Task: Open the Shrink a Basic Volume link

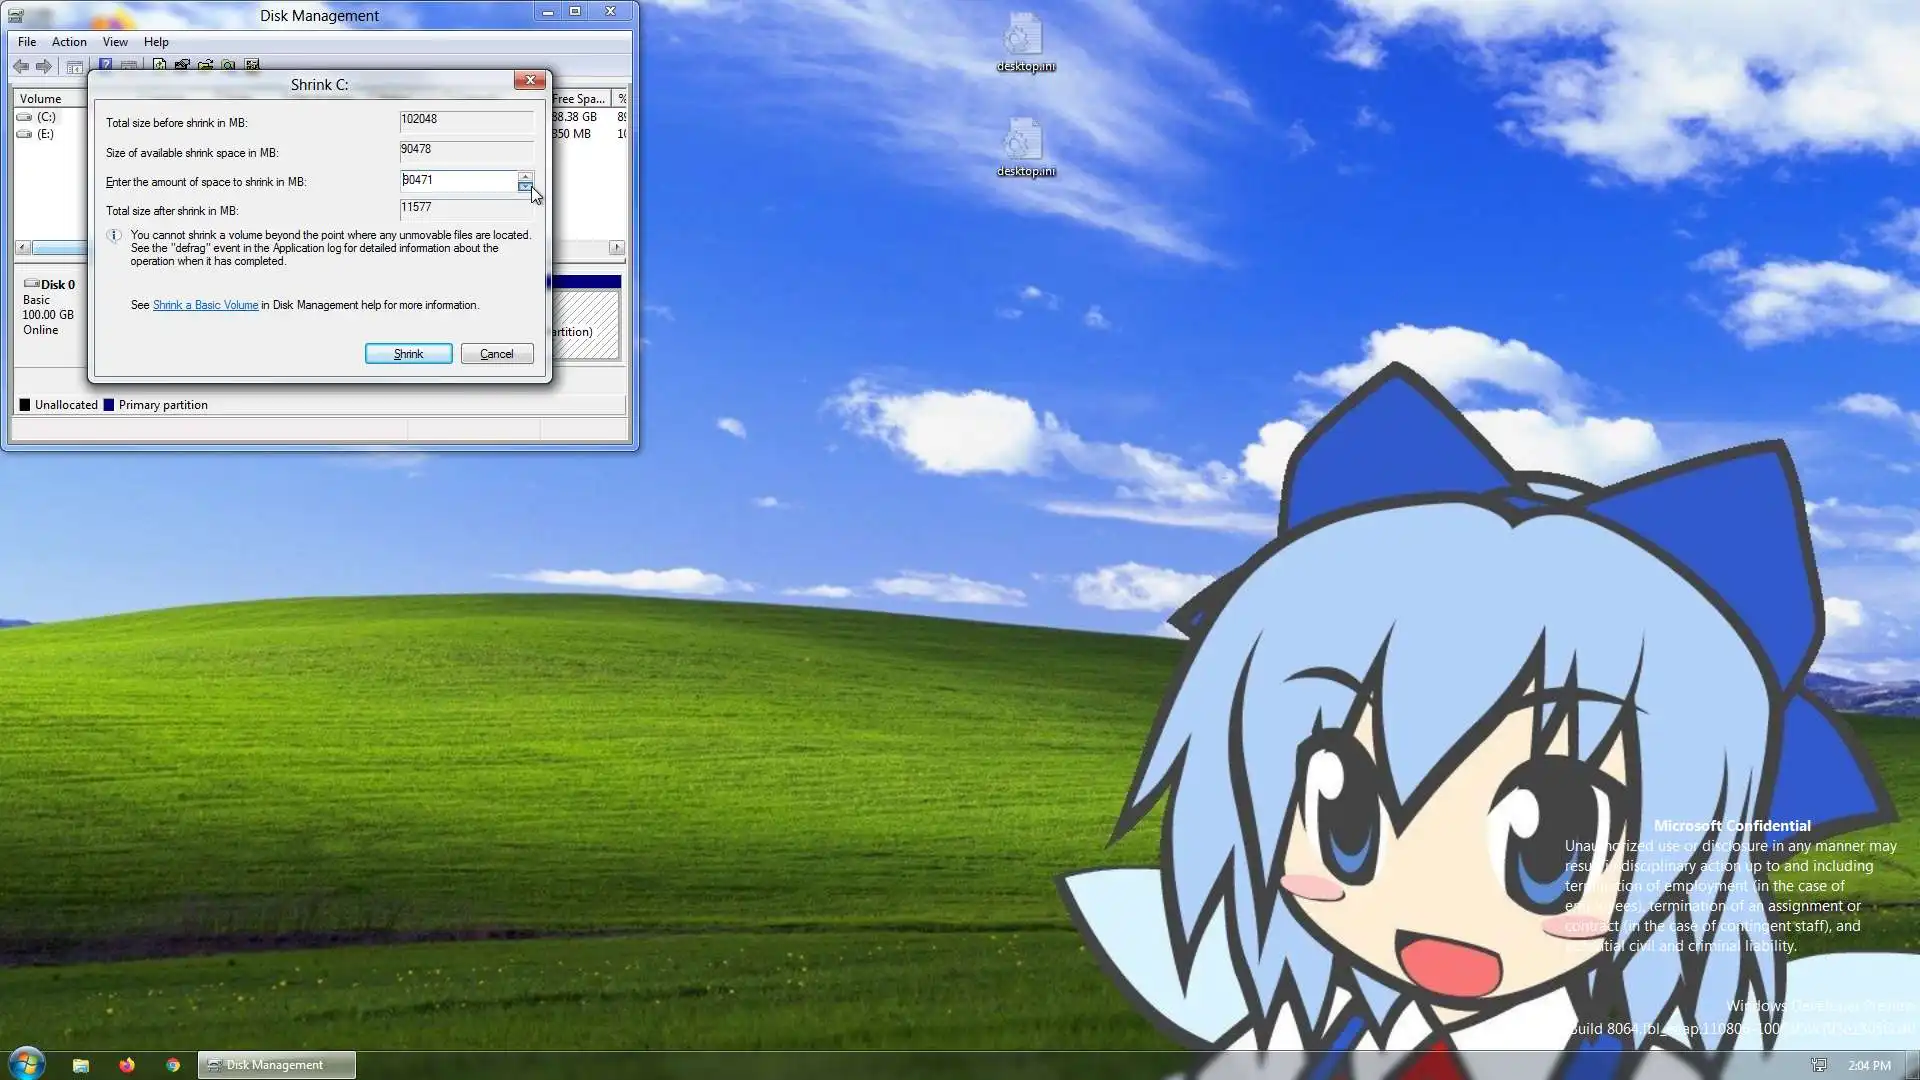Action: click(x=205, y=305)
